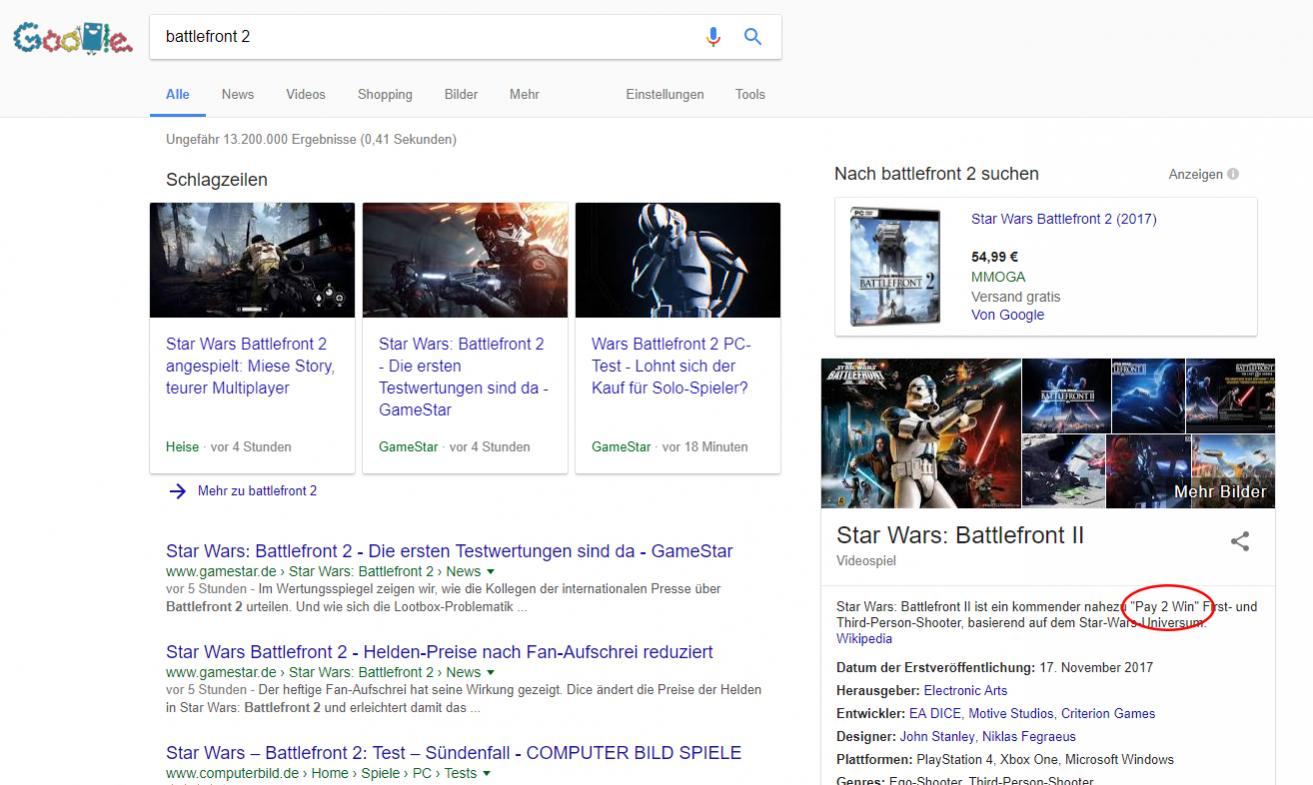The image size is (1313, 785).
Task: Click John Stanley designer link
Action: tap(937, 737)
